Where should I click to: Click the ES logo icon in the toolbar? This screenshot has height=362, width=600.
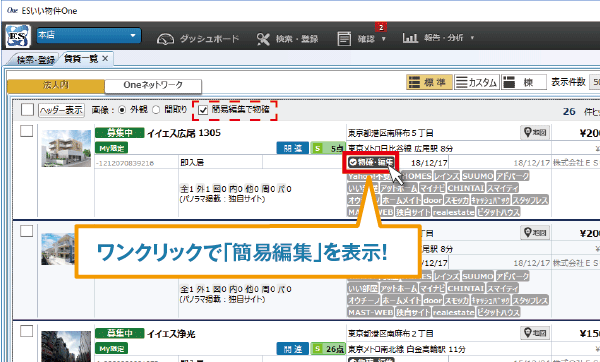(18, 37)
